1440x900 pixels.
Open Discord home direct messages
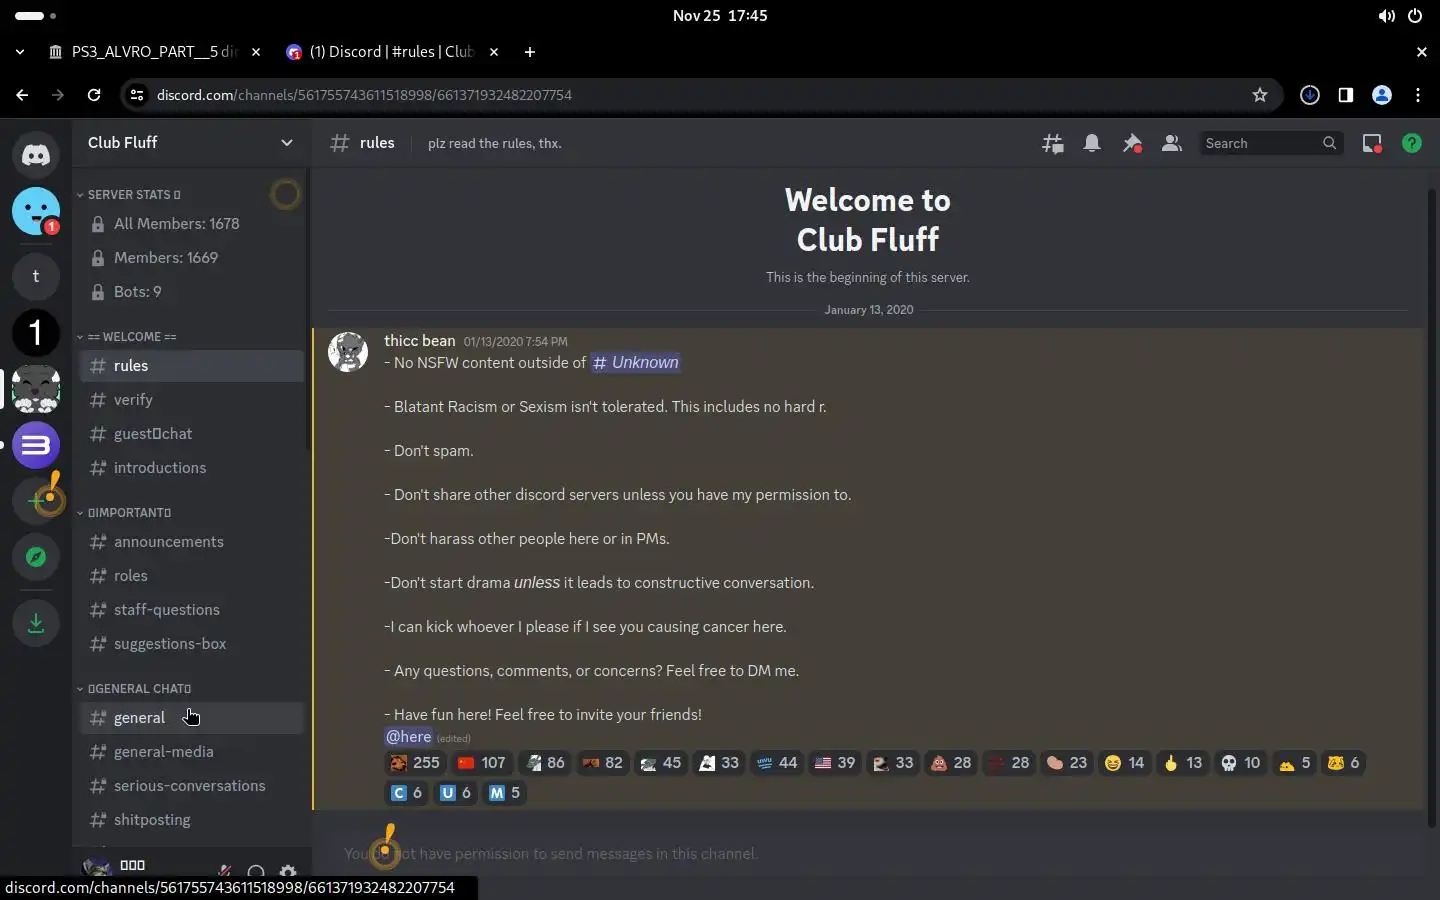click(x=36, y=155)
